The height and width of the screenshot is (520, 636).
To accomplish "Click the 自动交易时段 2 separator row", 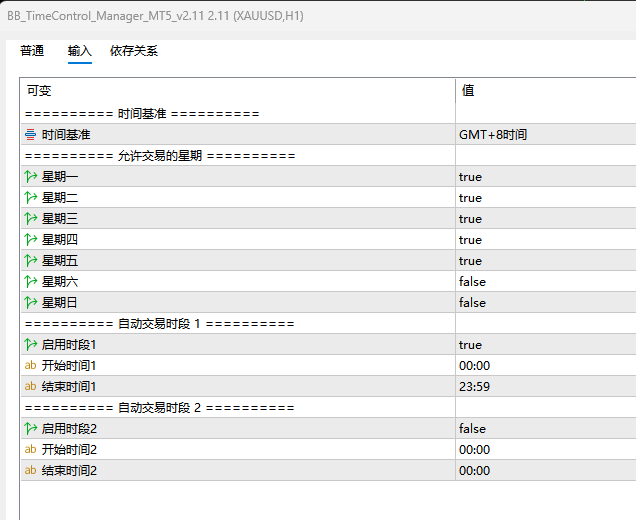I will pyautogui.click(x=159, y=408).
